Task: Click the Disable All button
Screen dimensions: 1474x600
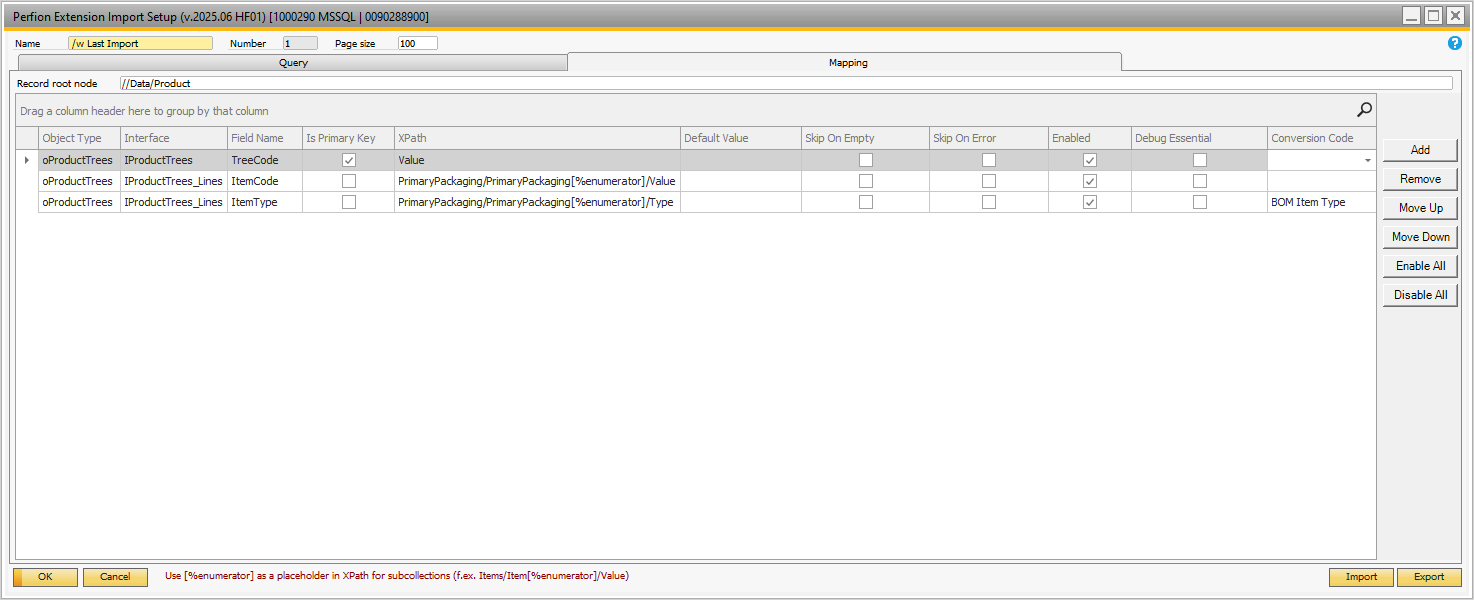Action: pyautogui.click(x=1420, y=295)
